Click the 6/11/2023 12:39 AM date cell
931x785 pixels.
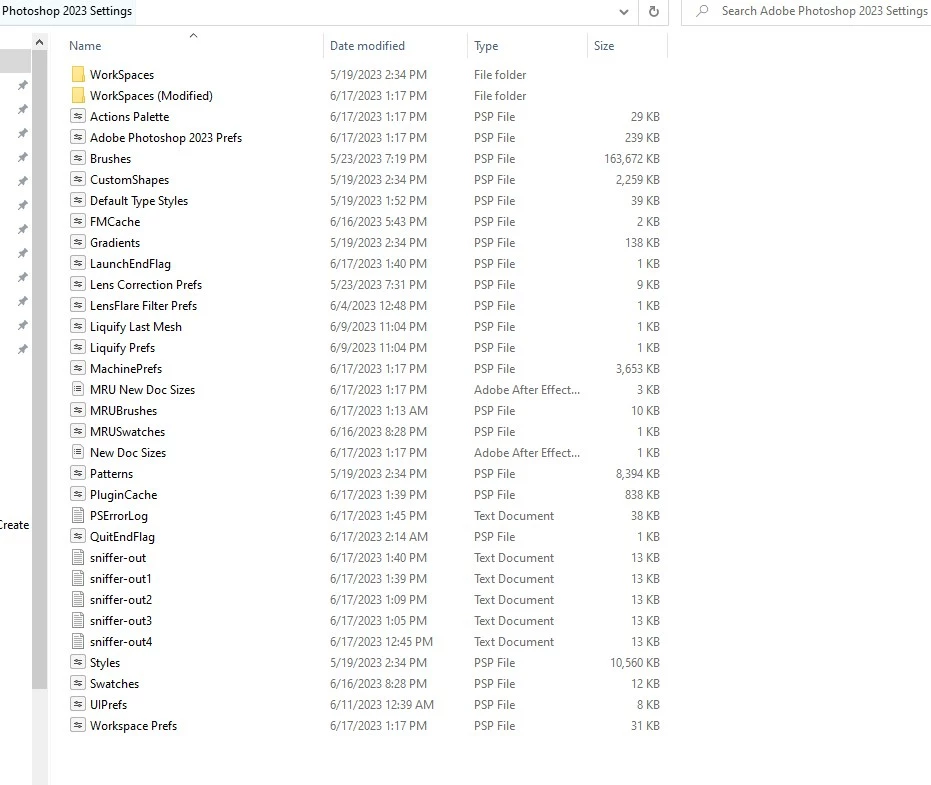coord(382,704)
